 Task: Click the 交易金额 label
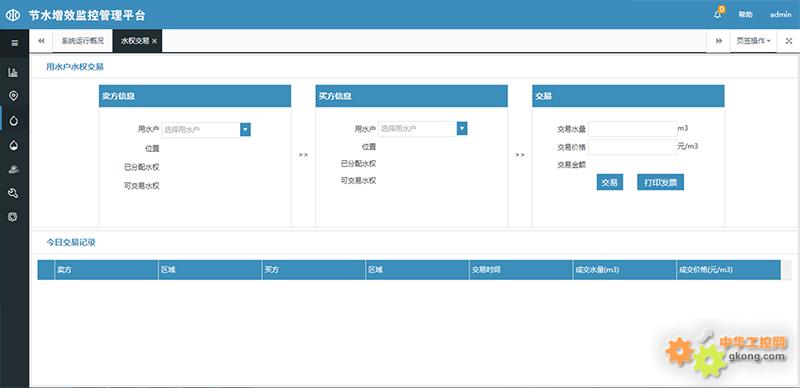click(x=571, y=165)
